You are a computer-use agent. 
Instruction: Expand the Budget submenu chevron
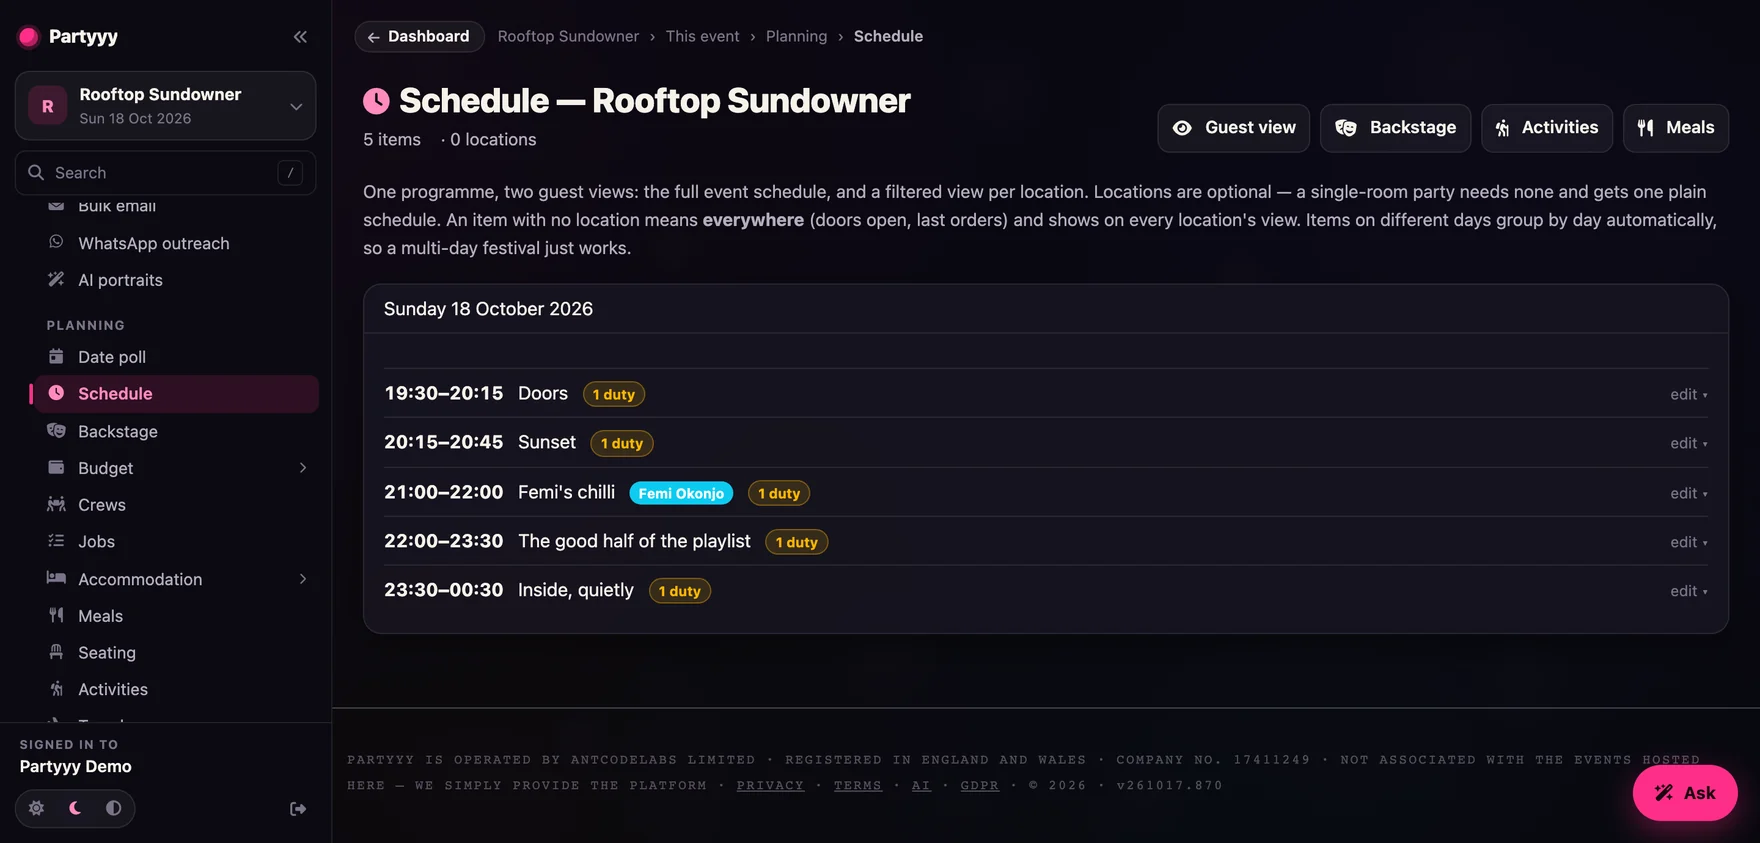click(x=302, y=468)
